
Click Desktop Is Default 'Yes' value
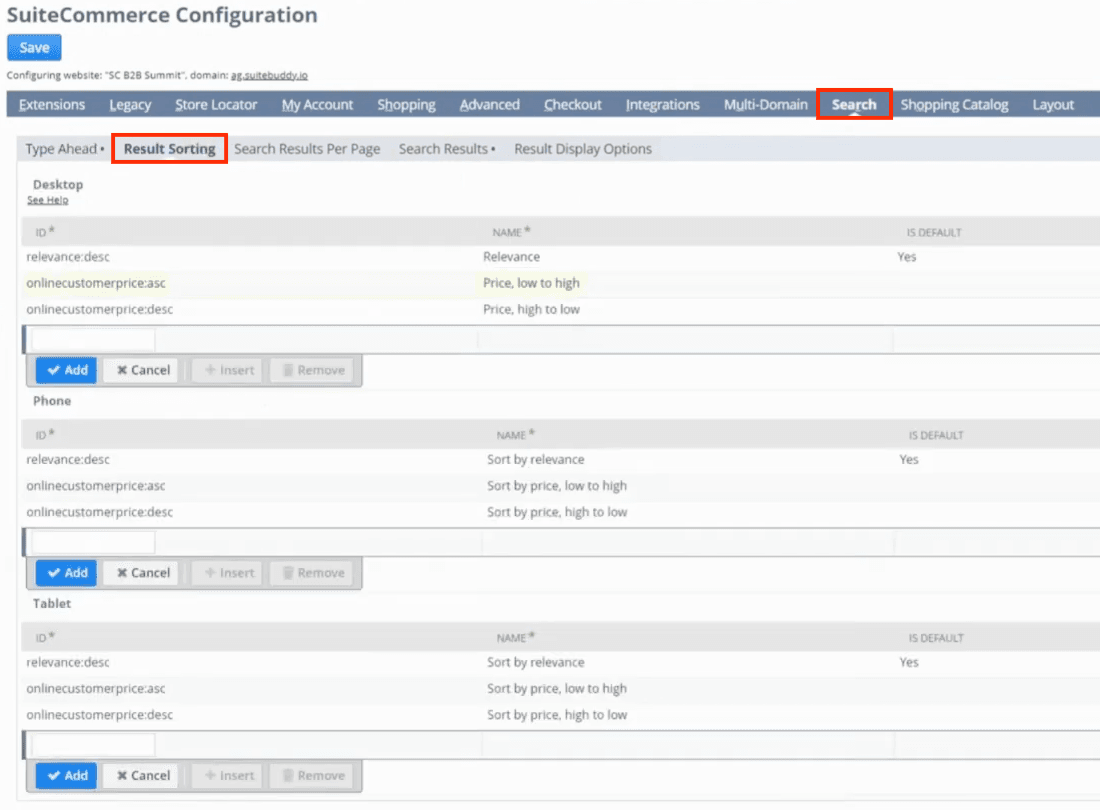pos(906,257)
